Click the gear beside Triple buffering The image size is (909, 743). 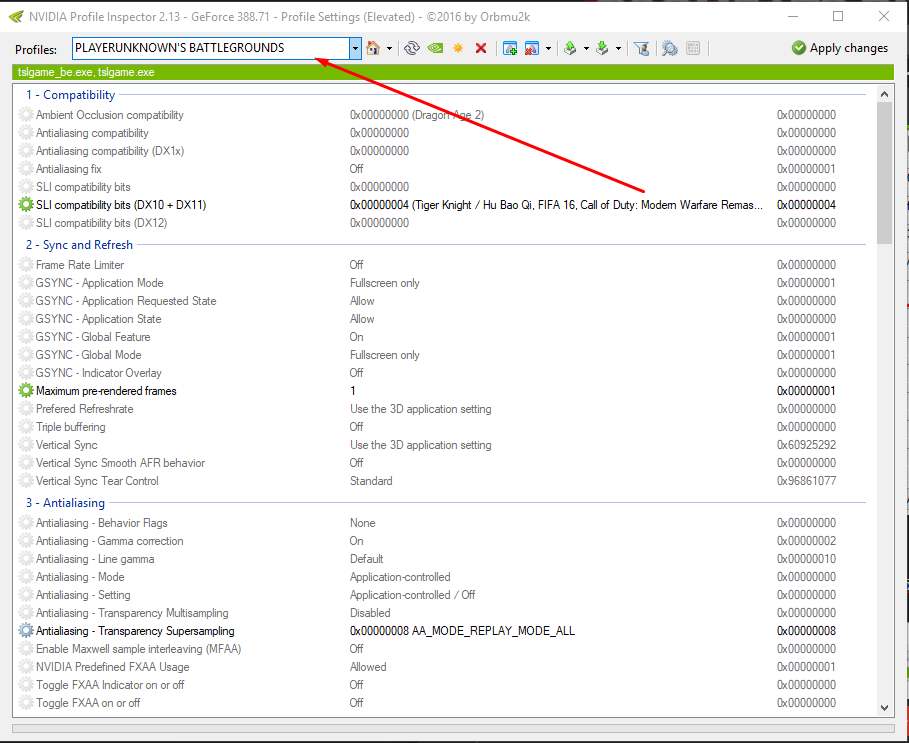26,427
